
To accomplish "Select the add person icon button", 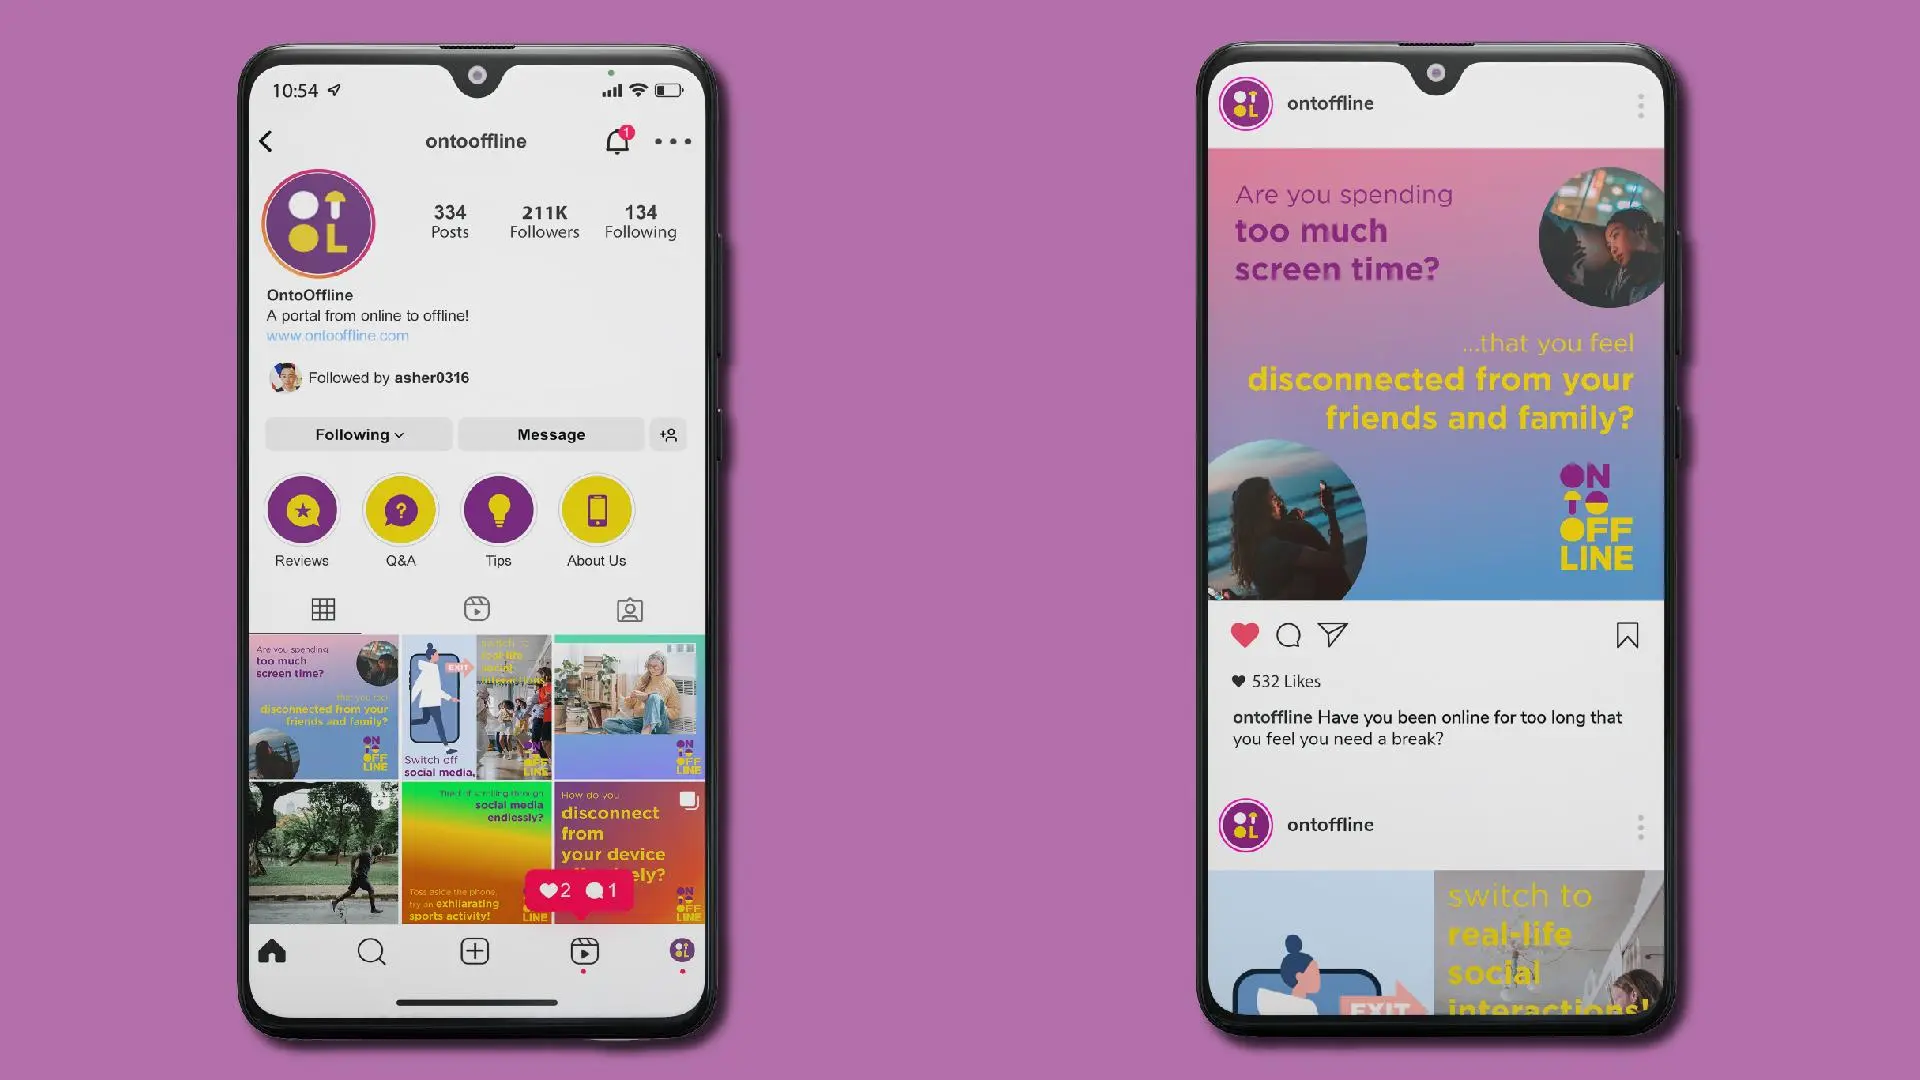I will [x=670, y=434].
